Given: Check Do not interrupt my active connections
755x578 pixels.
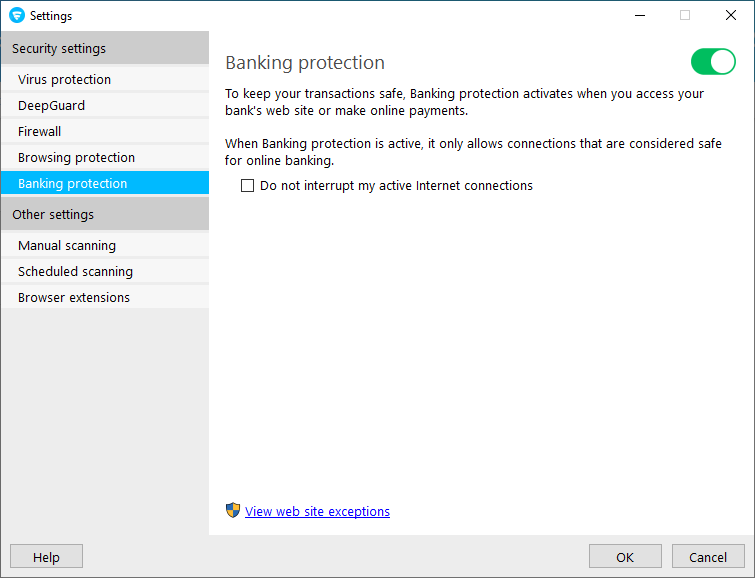Looking at the screenshot, I should pyautogui.click(x=248, y=186).
